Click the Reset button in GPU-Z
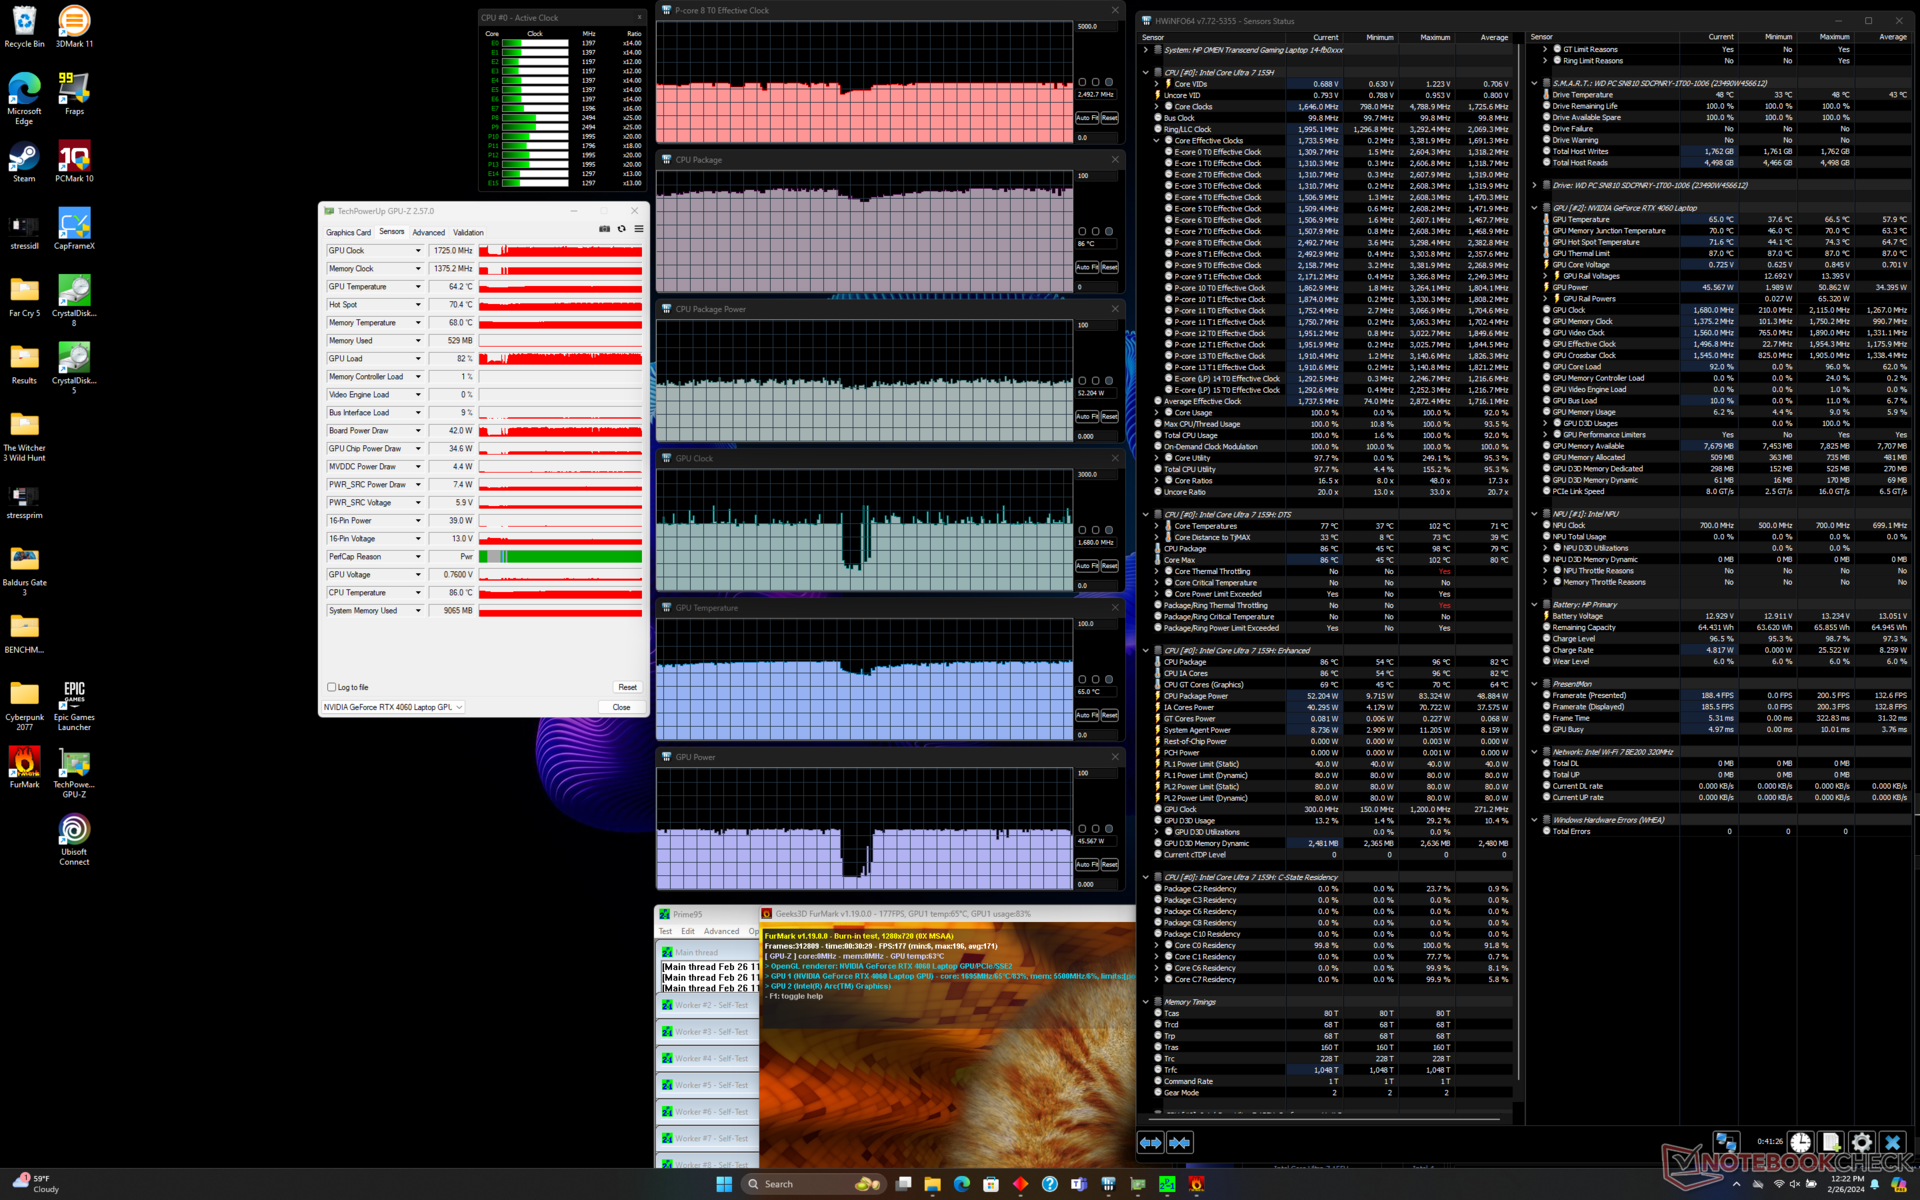 (x=627, y=687)
